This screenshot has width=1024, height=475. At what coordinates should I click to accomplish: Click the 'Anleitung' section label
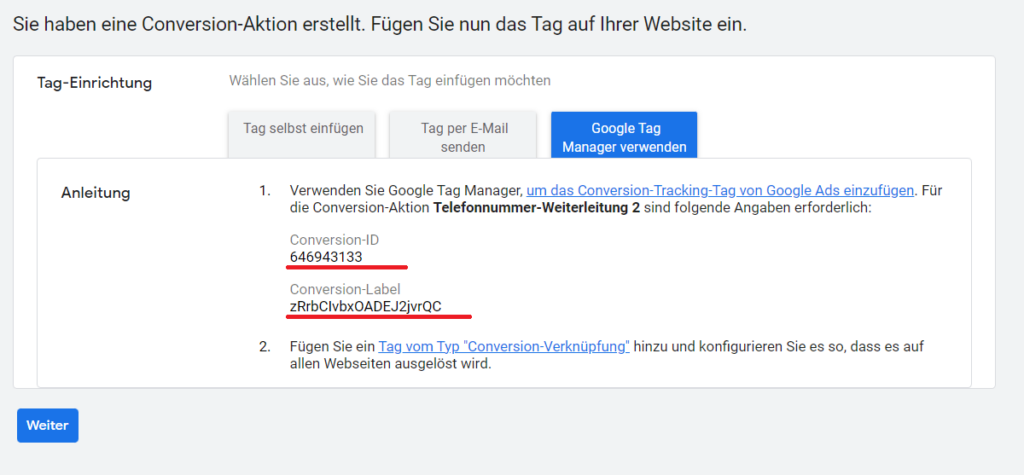click(95, 193)
